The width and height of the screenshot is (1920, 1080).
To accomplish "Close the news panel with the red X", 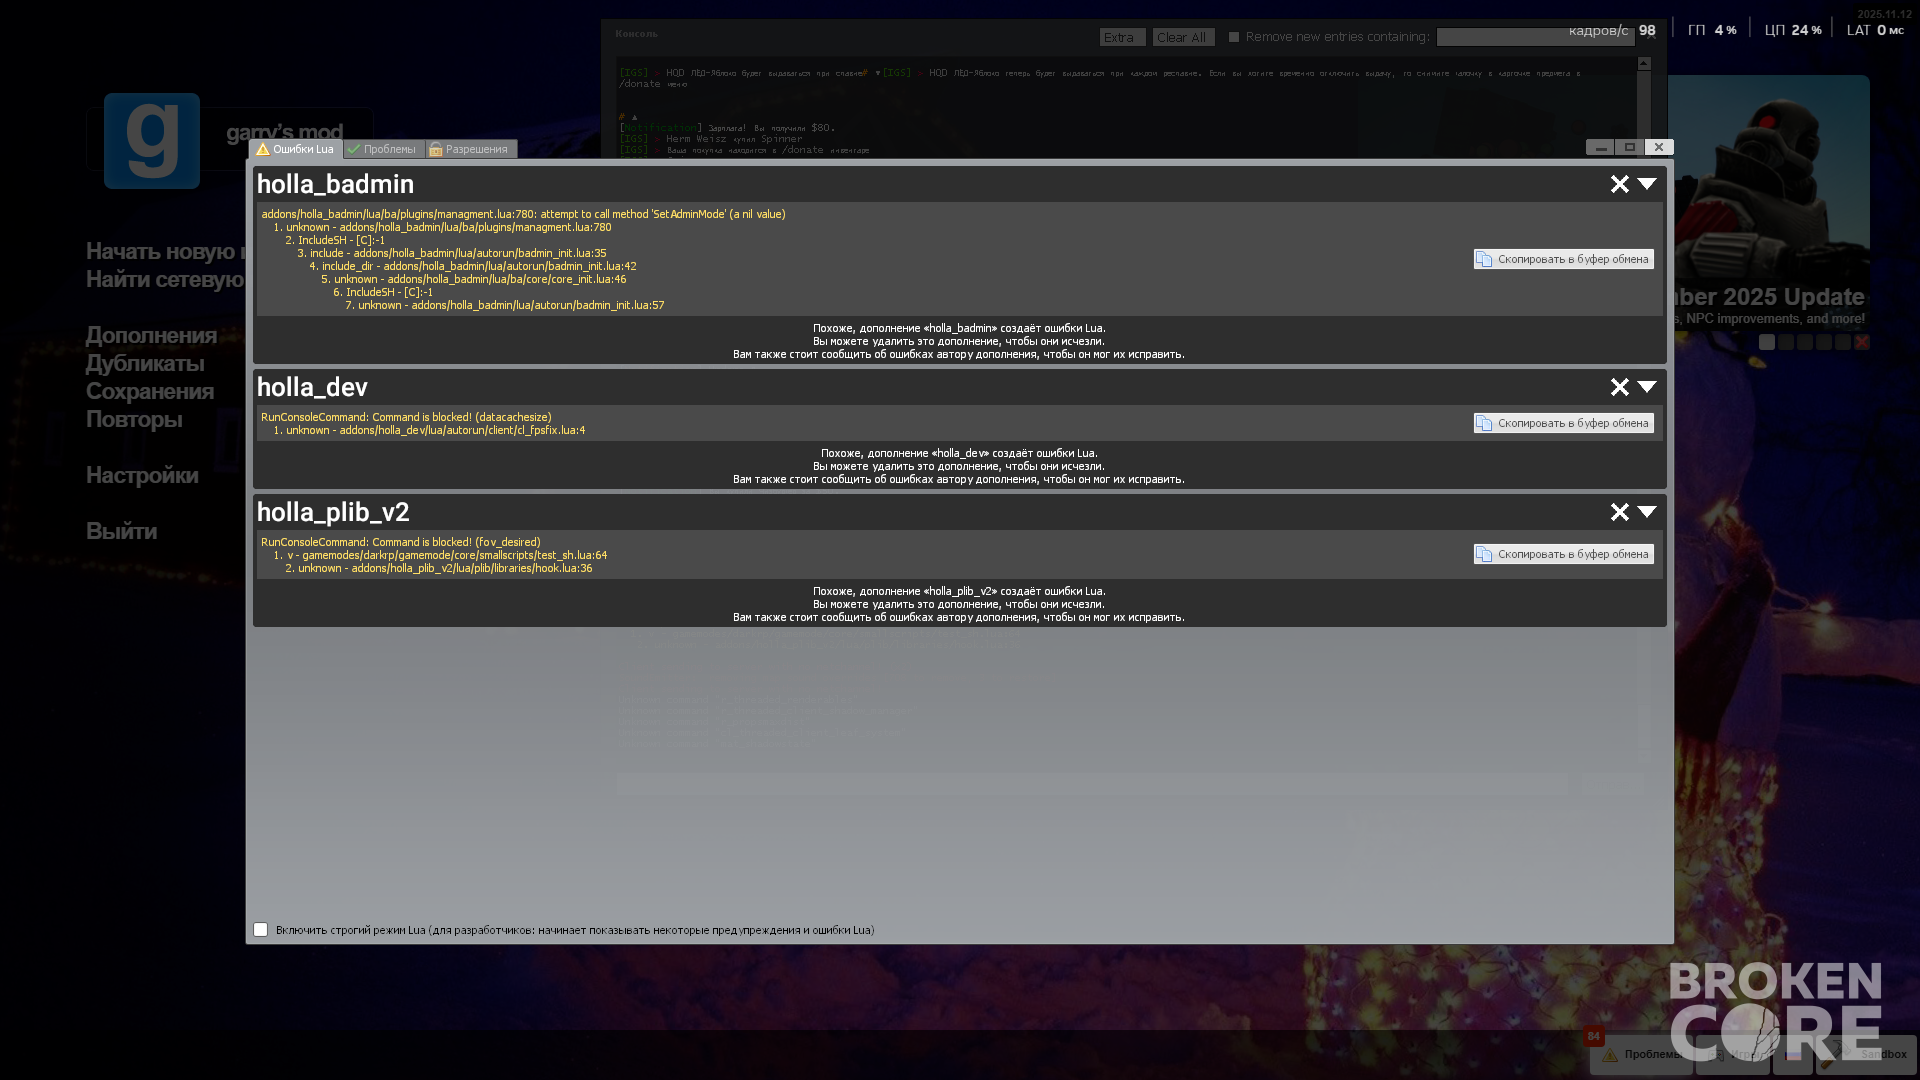I will 1862,342.
